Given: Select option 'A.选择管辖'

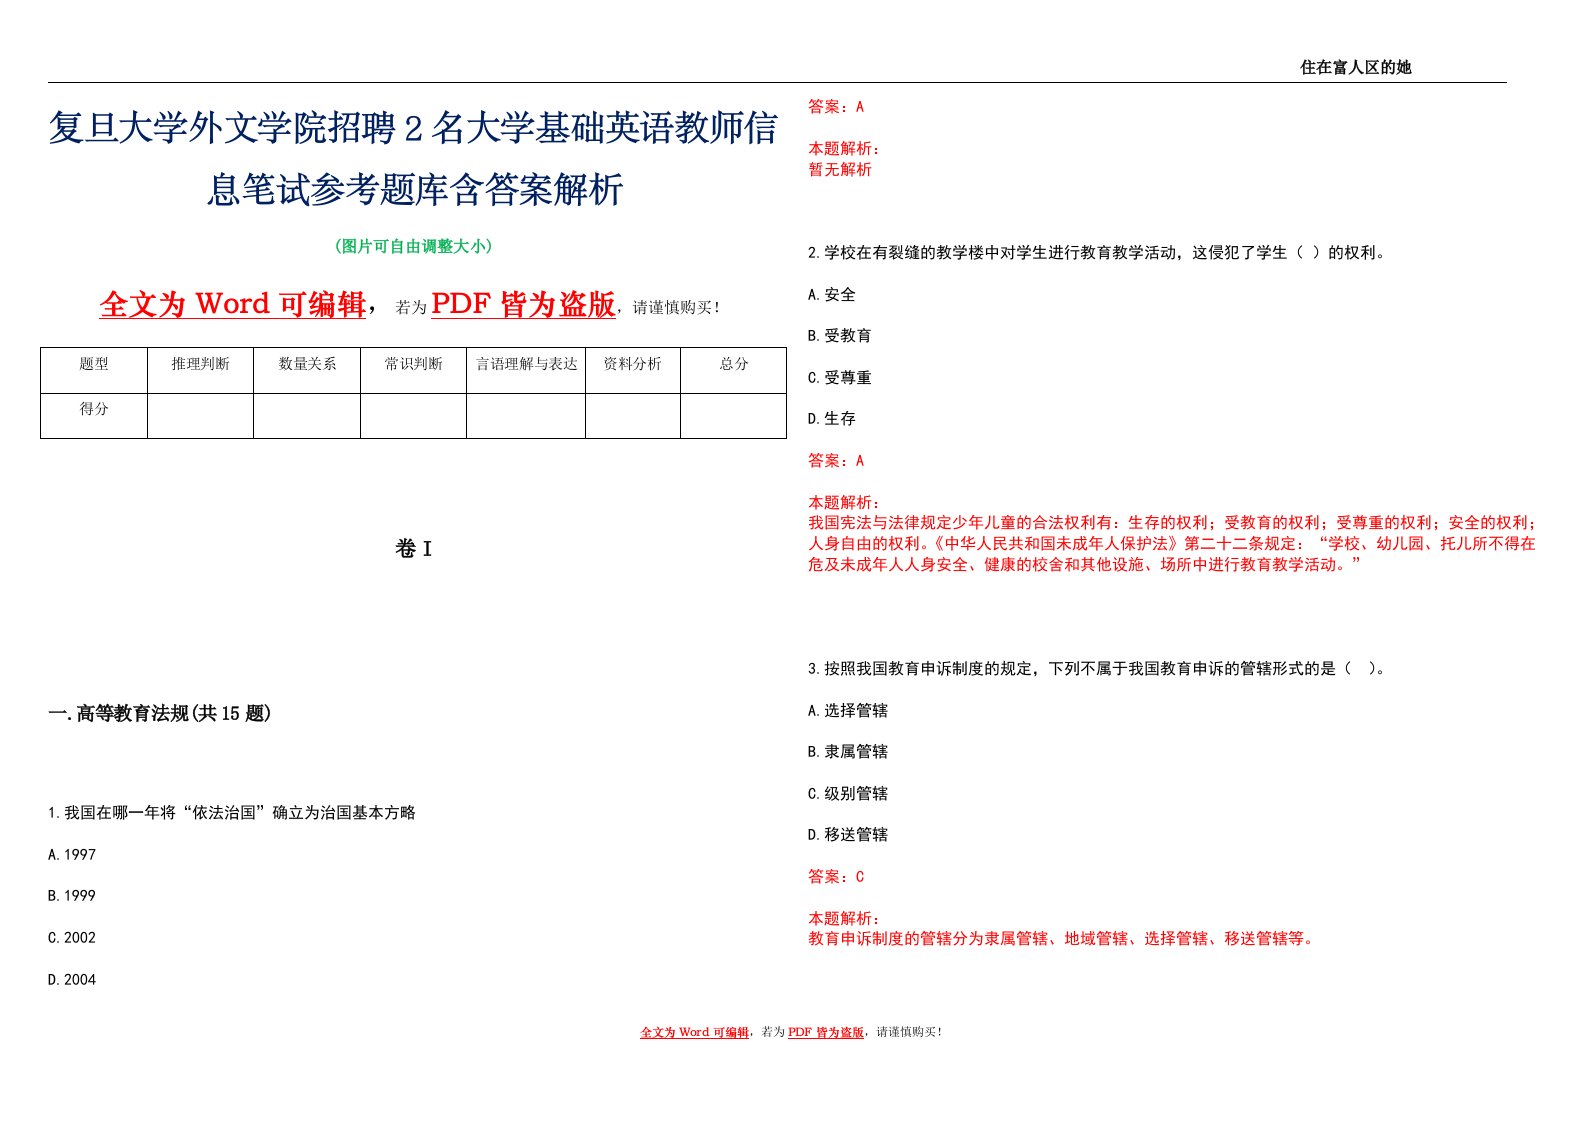Looking at the screenshot, I should 848,711.
